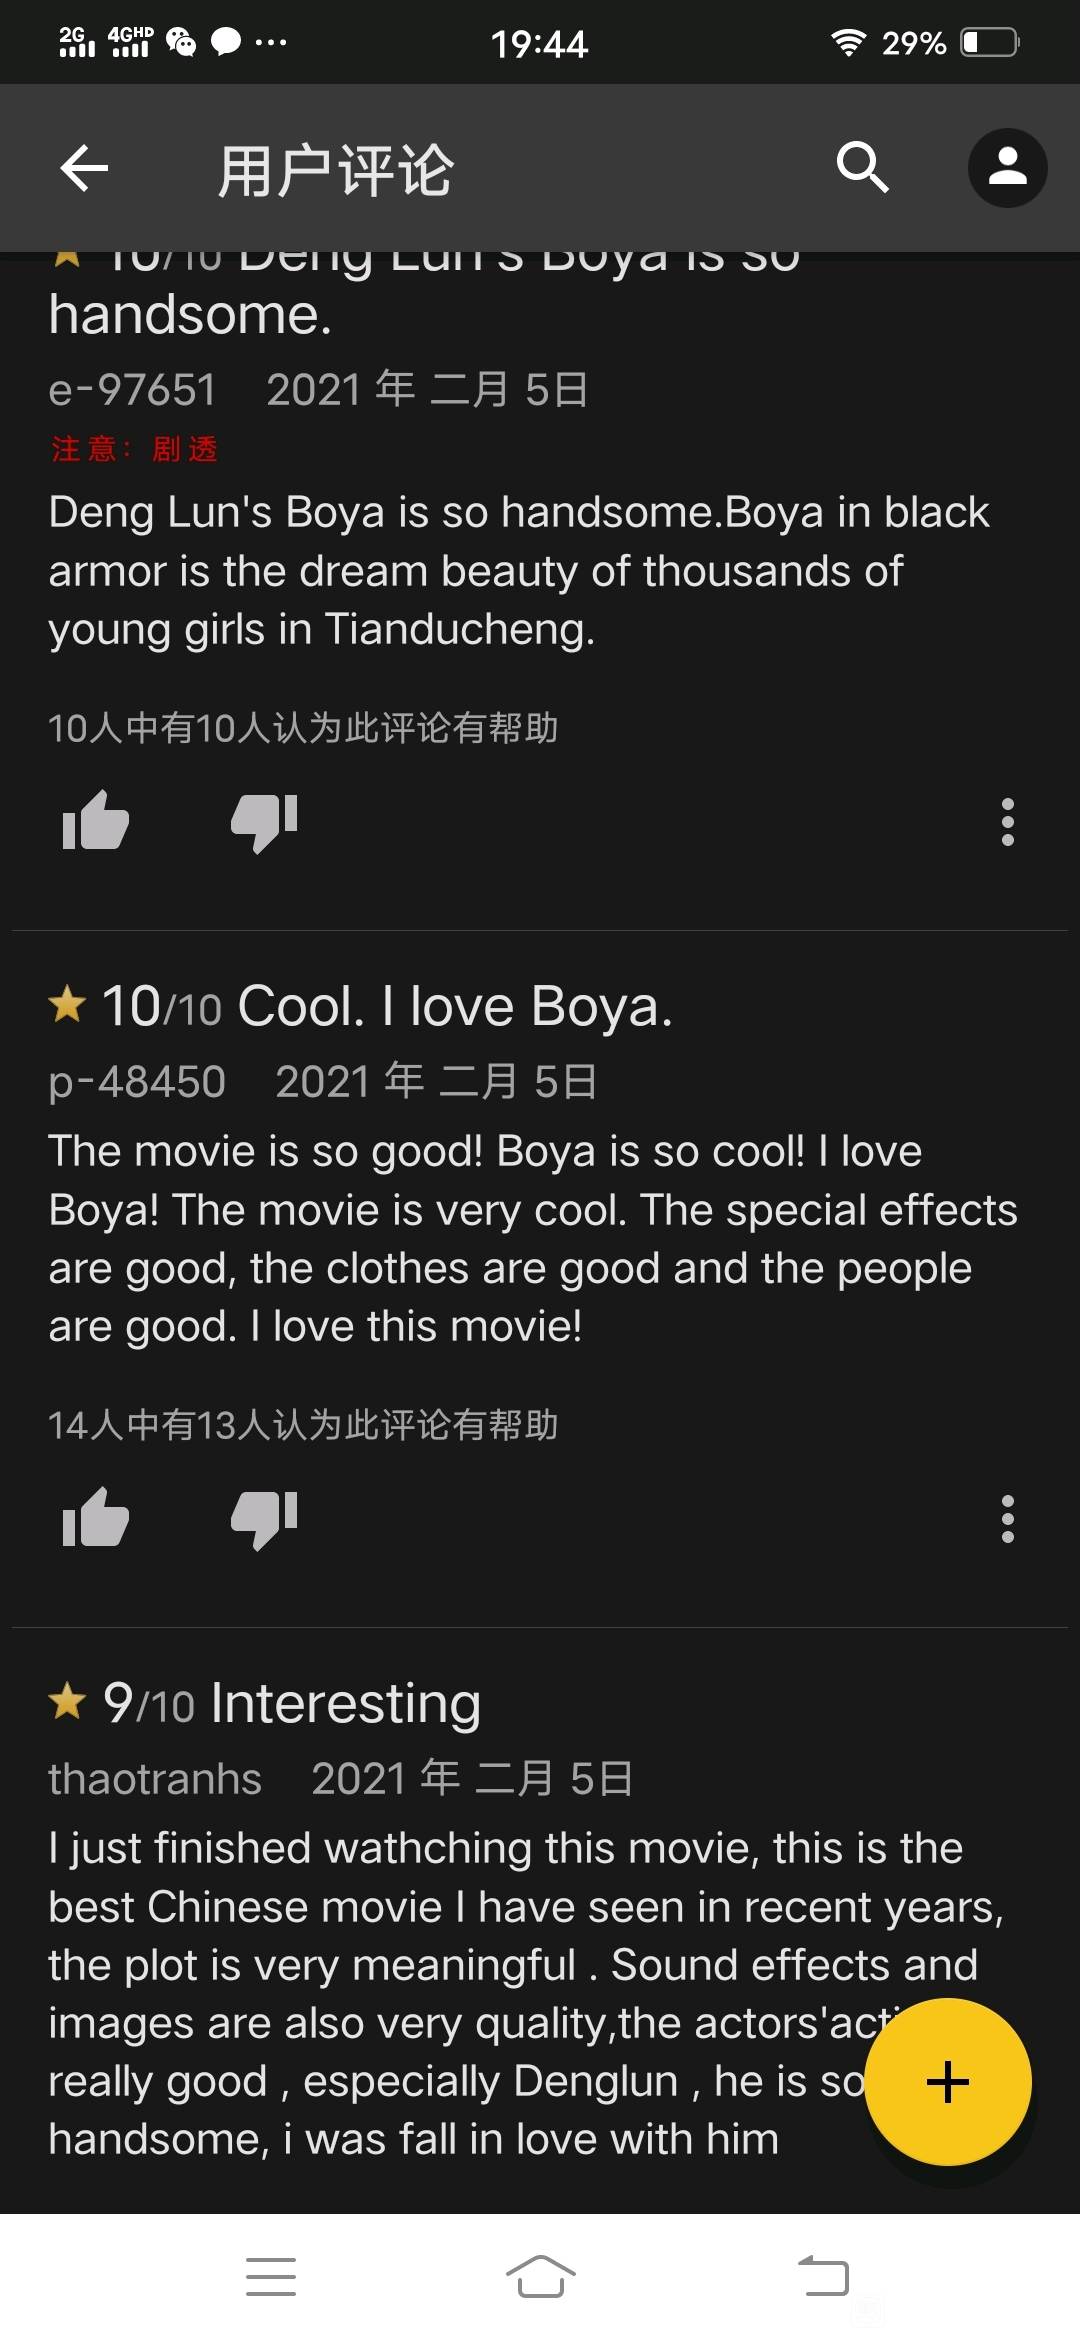Tap the Android recent apps menu button
The height and width of the screenshot is (2340, 1080).
(271, 2277)
